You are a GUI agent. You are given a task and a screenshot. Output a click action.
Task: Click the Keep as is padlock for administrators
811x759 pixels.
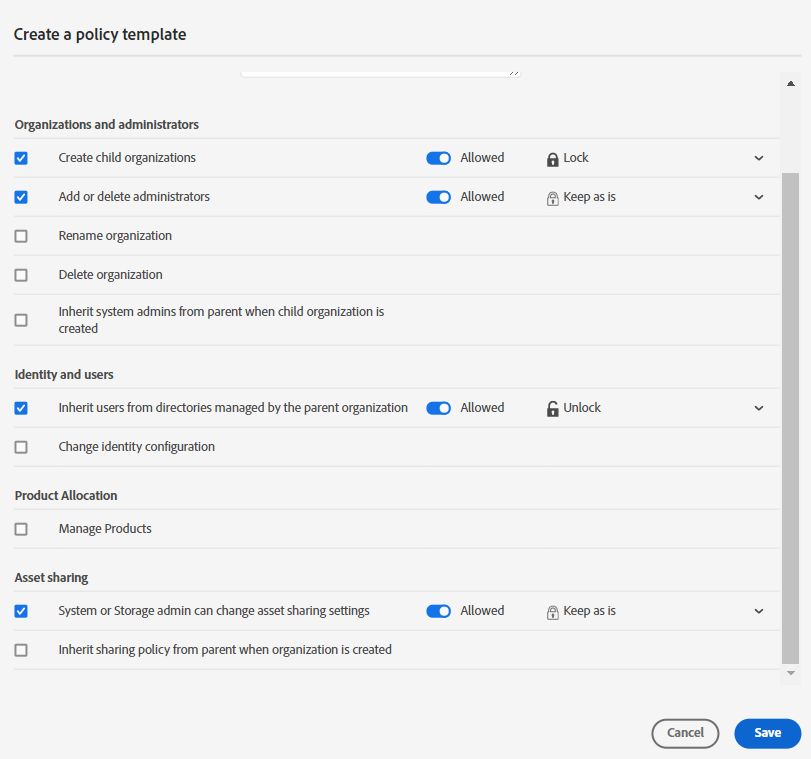(x=552, y=196)
